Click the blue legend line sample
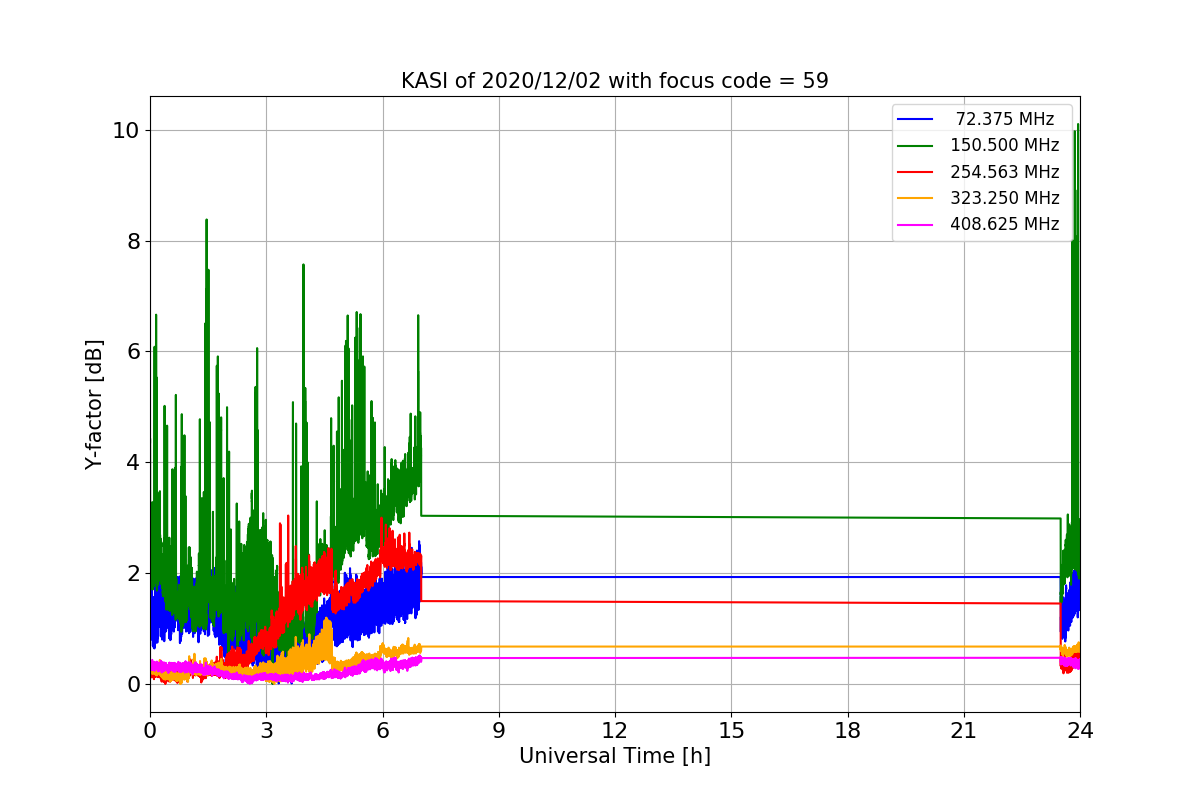This screenshot has width=1200, height=800. click(916, 119)
